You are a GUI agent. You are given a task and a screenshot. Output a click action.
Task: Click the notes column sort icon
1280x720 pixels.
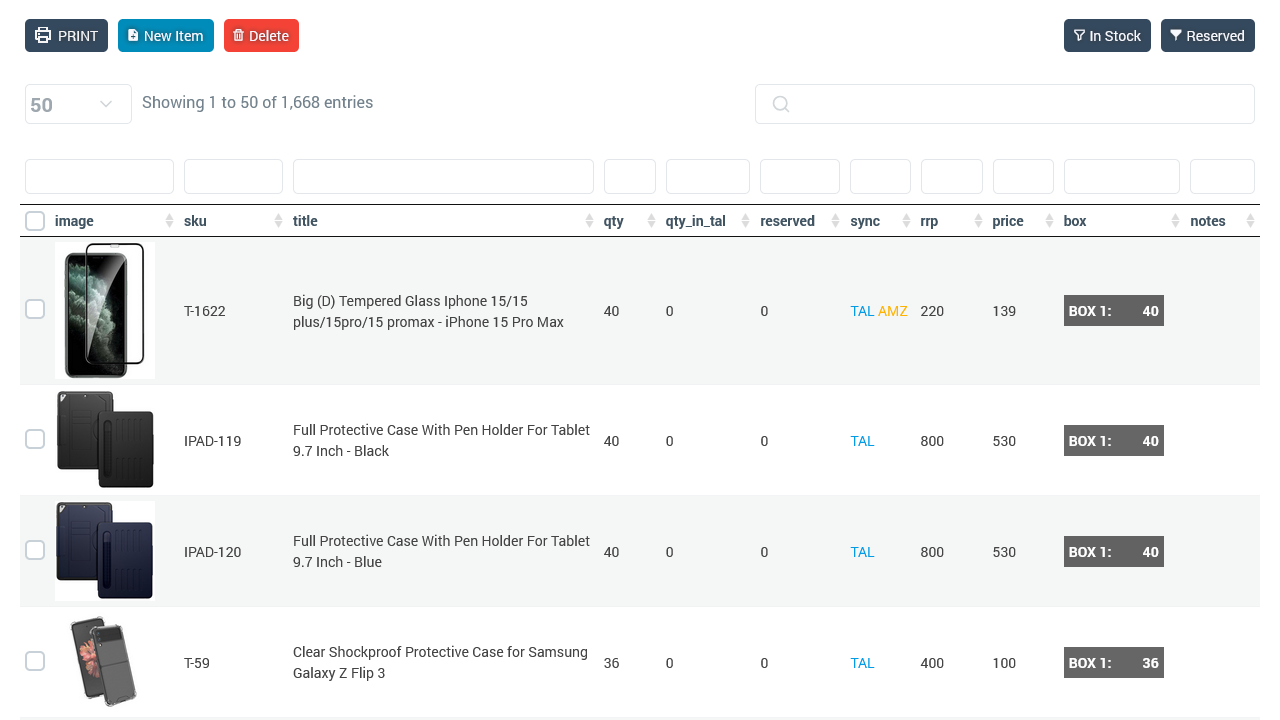click(x=1250, y=221)
